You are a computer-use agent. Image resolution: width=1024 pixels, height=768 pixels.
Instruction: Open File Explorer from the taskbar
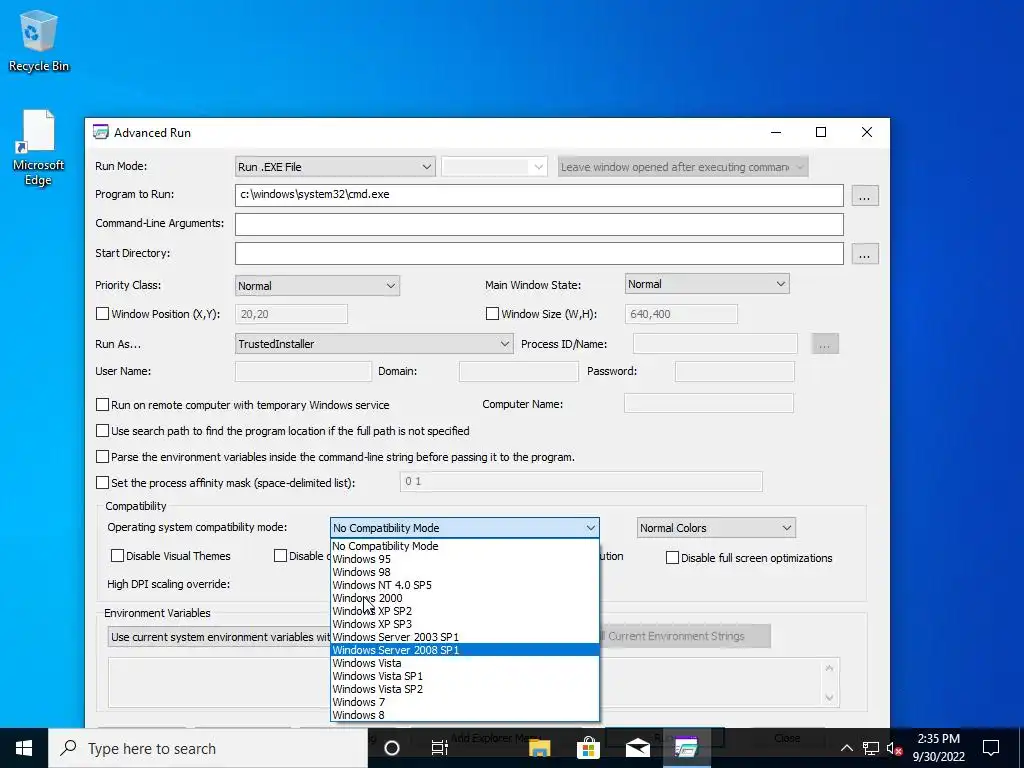[x=539, y=748]
